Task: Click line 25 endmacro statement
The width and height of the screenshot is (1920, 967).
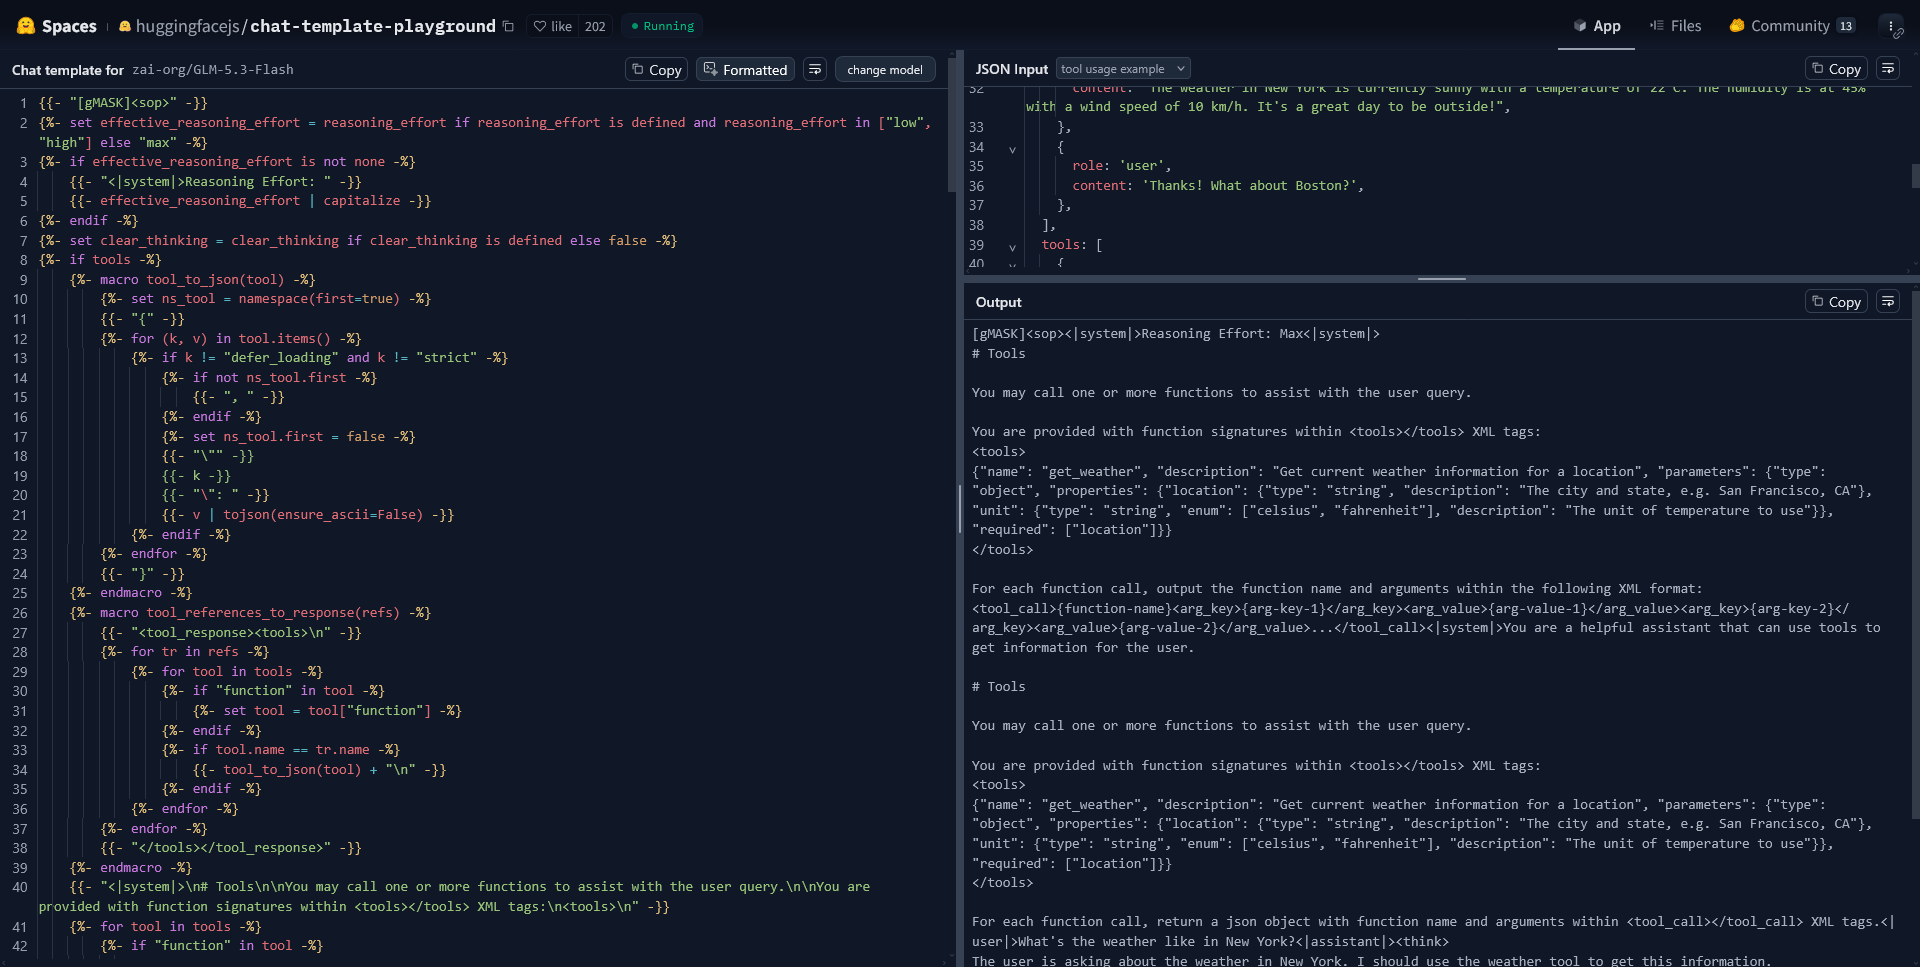Action: 130,593
